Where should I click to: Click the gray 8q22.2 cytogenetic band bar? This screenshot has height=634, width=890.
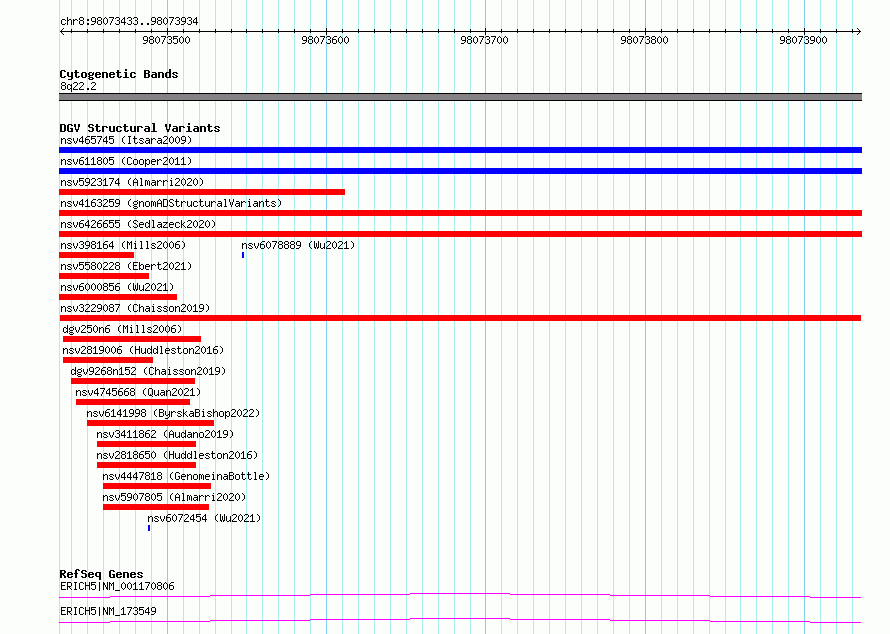point(460,97)
